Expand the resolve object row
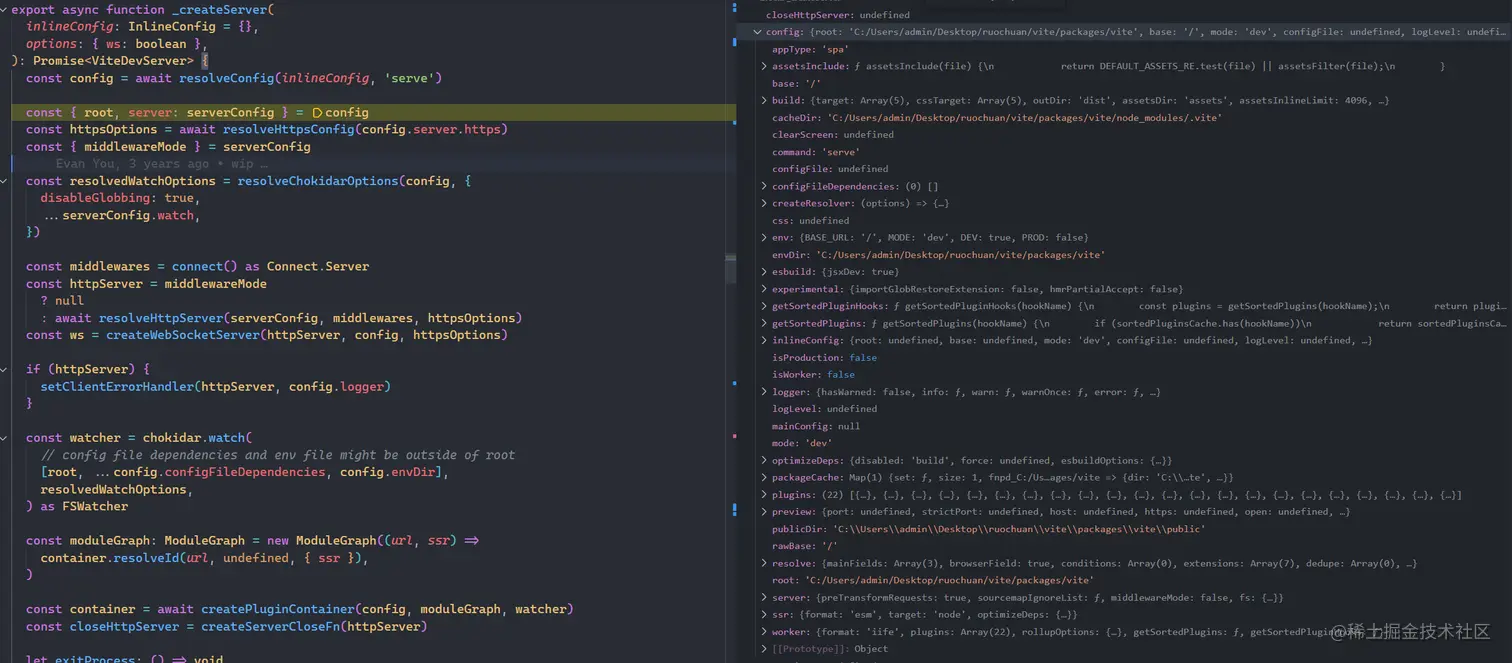This screenshot has width=1512, height=663. [764, 563]
